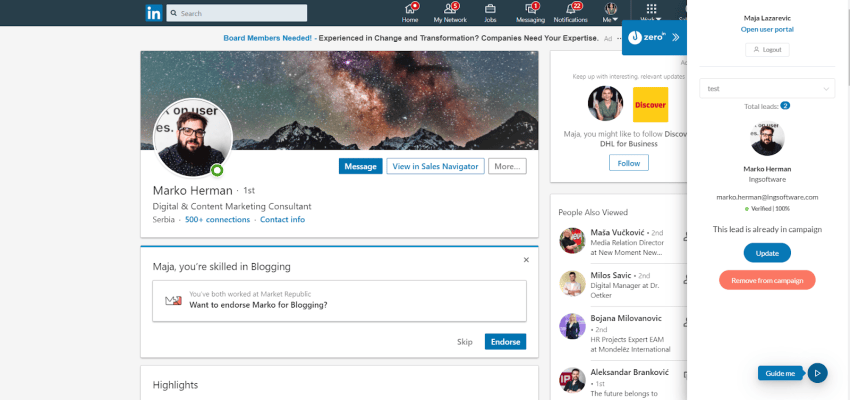Click View in Sales Navigator
This screenshot has width=850, height=400.
click(x=435, y=166)
